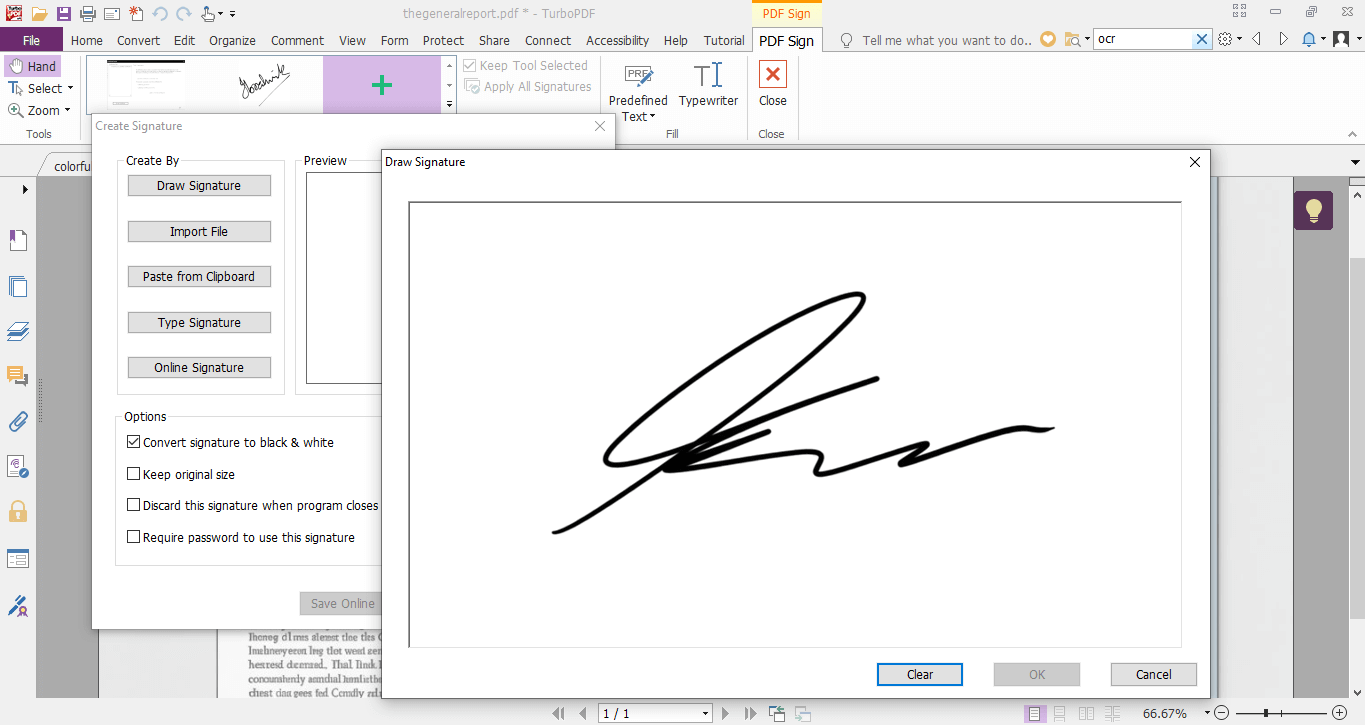The height and width of the screenshot is (725, 1365).
Task: Enable Keep original size option
Action: (133, 473)
